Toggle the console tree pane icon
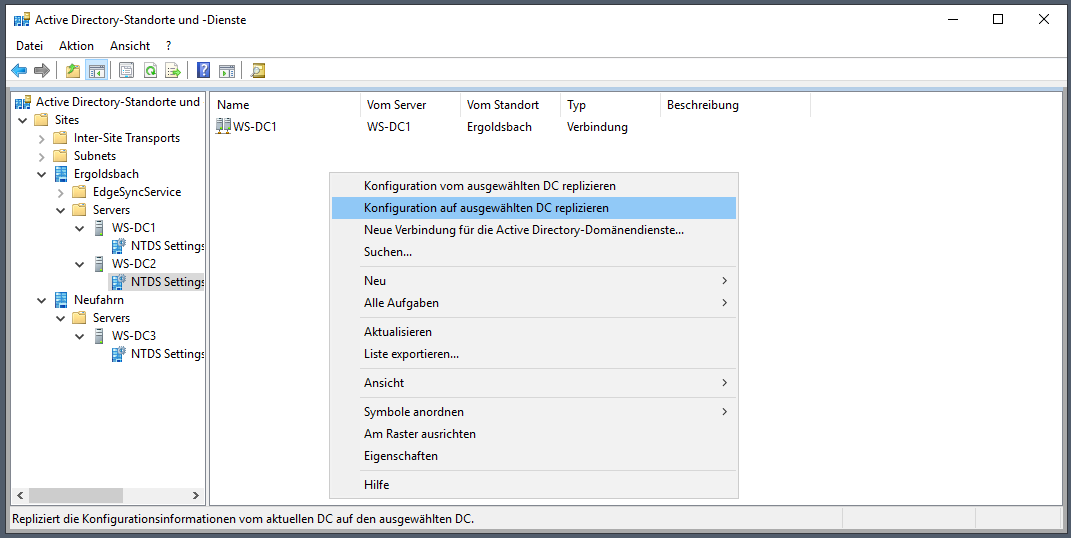Screen dimensions: 1071x538 (97, 70)
